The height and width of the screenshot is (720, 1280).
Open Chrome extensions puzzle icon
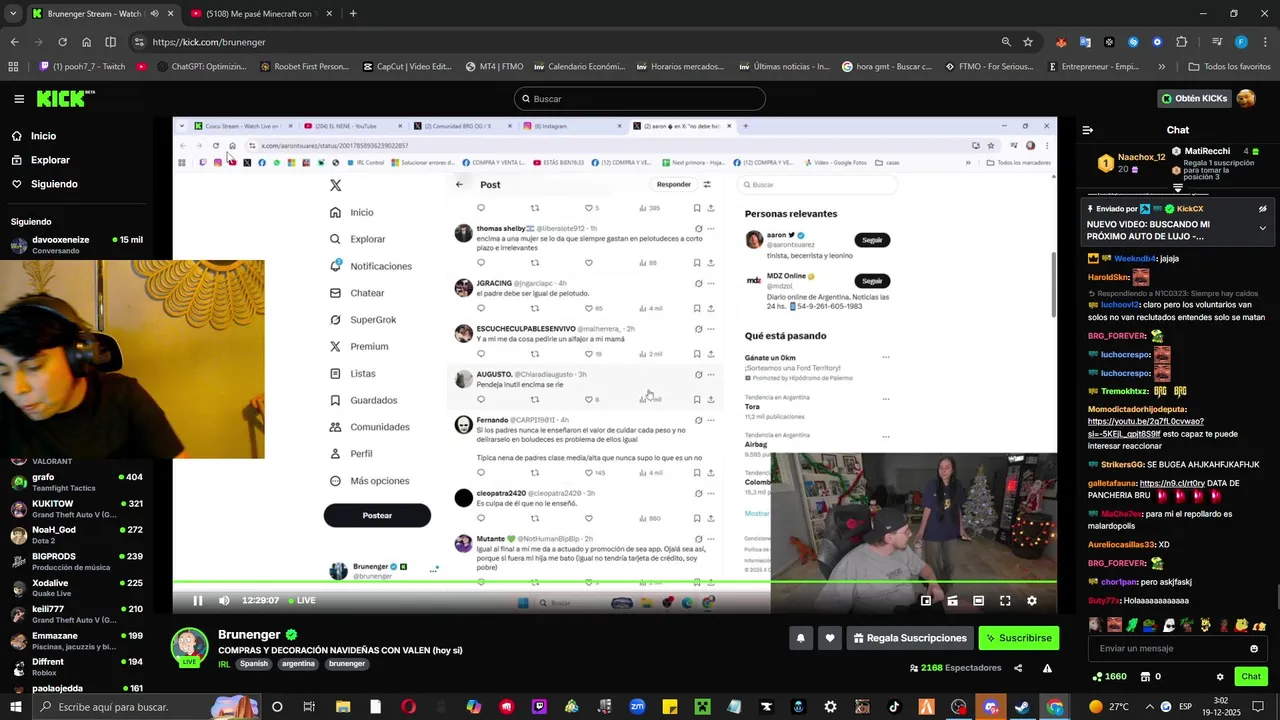pos(1182,42)
